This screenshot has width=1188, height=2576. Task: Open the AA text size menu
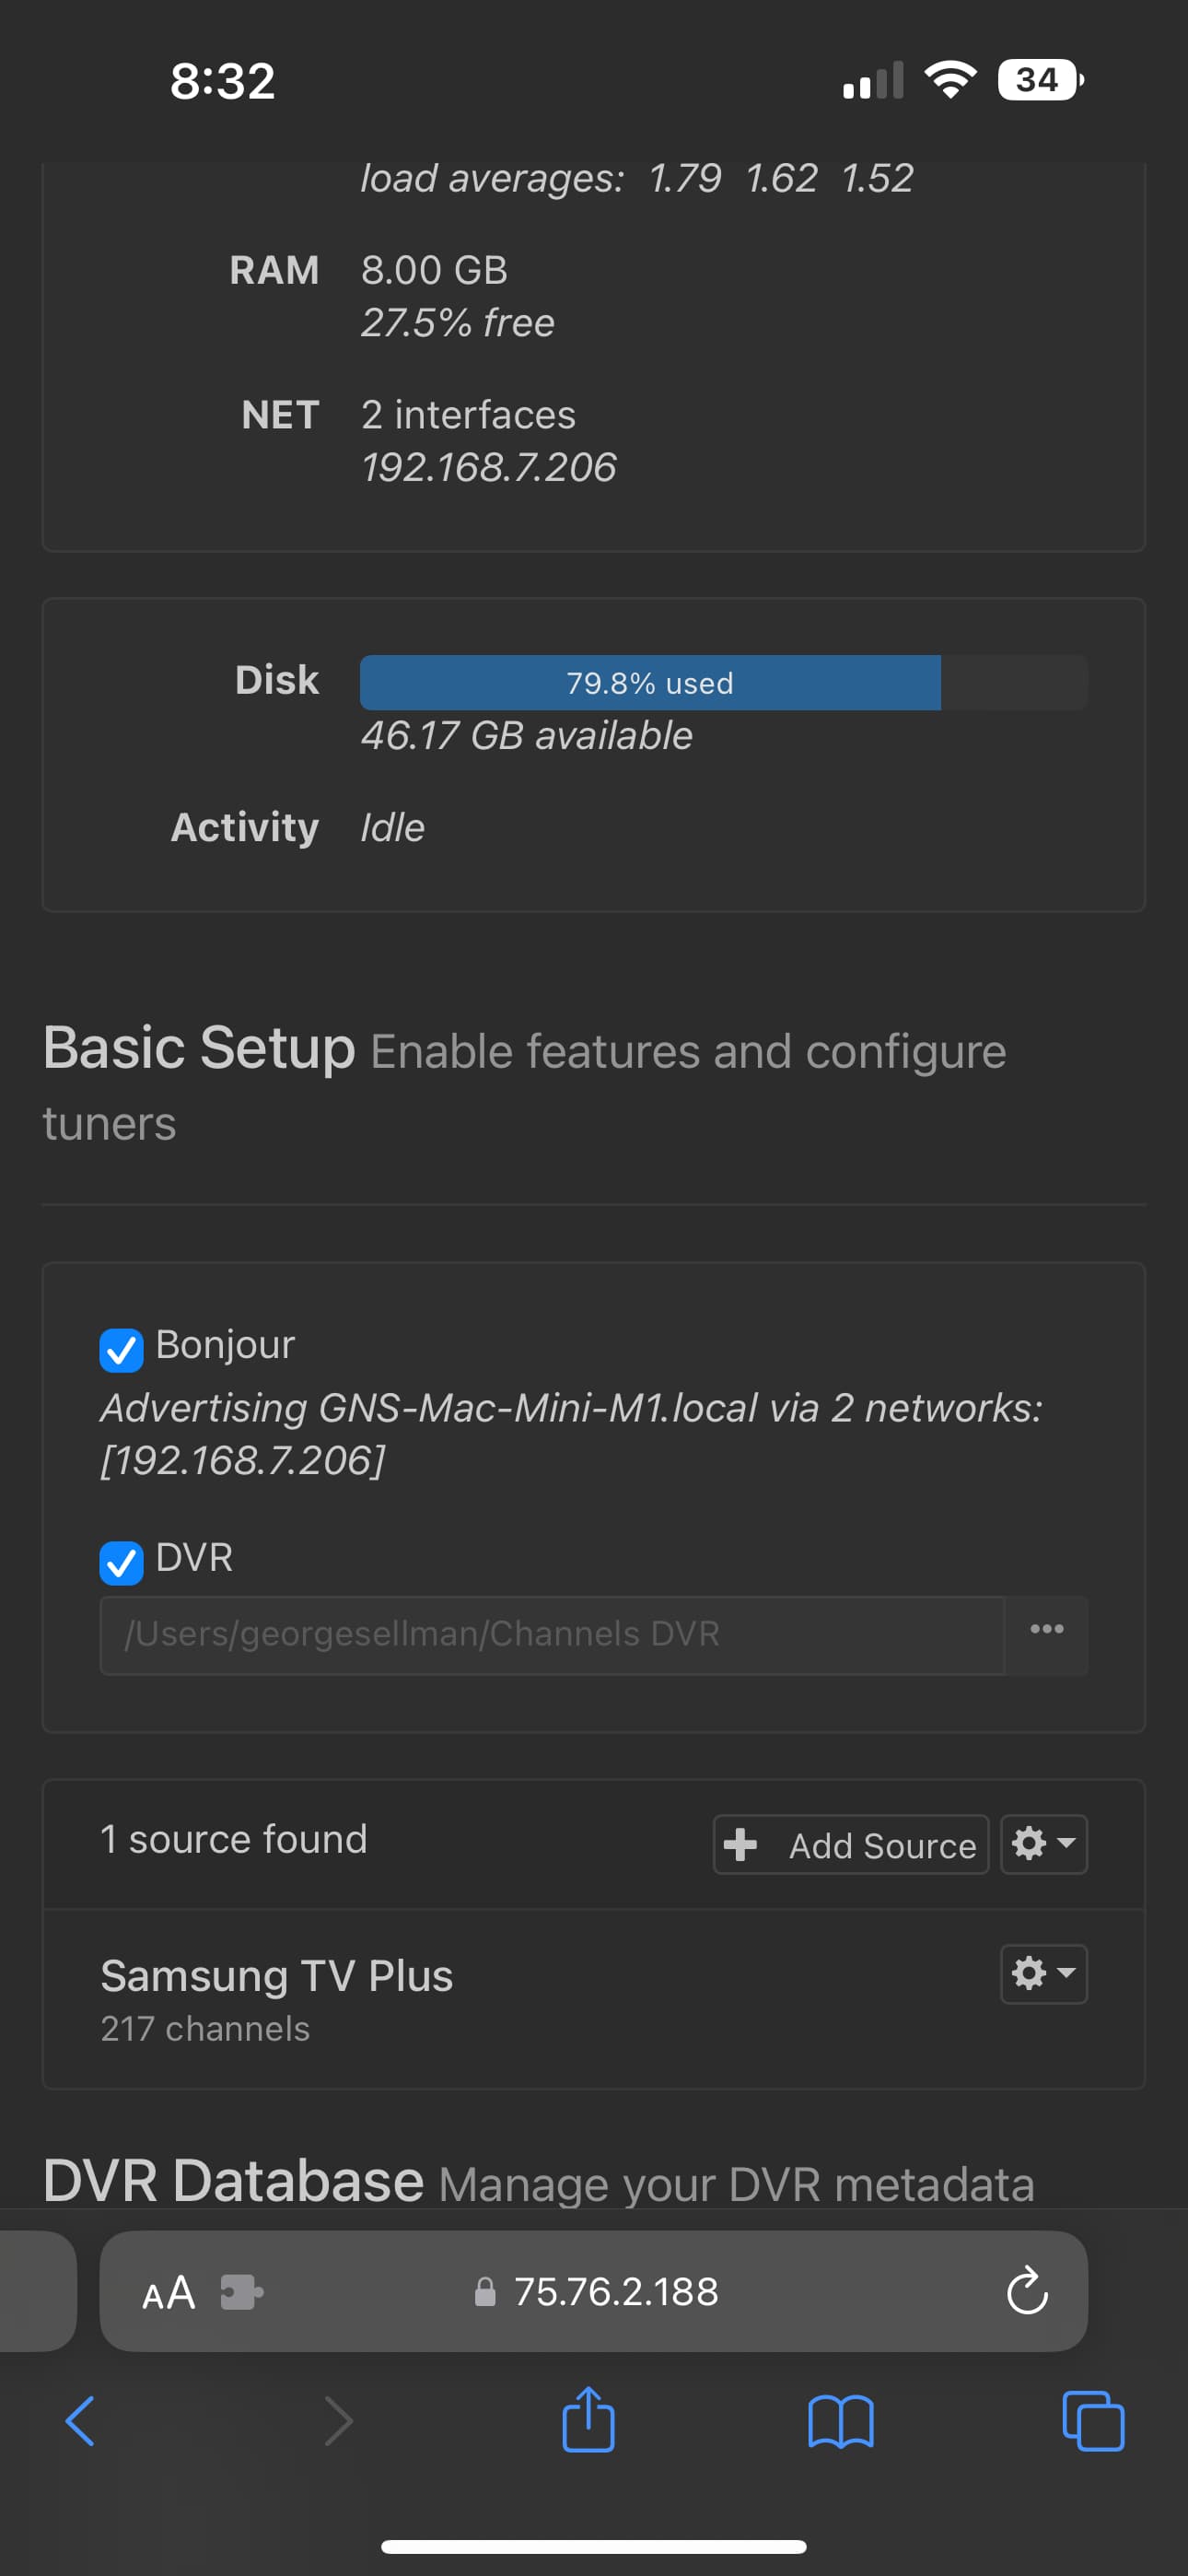coord(168,2292)
